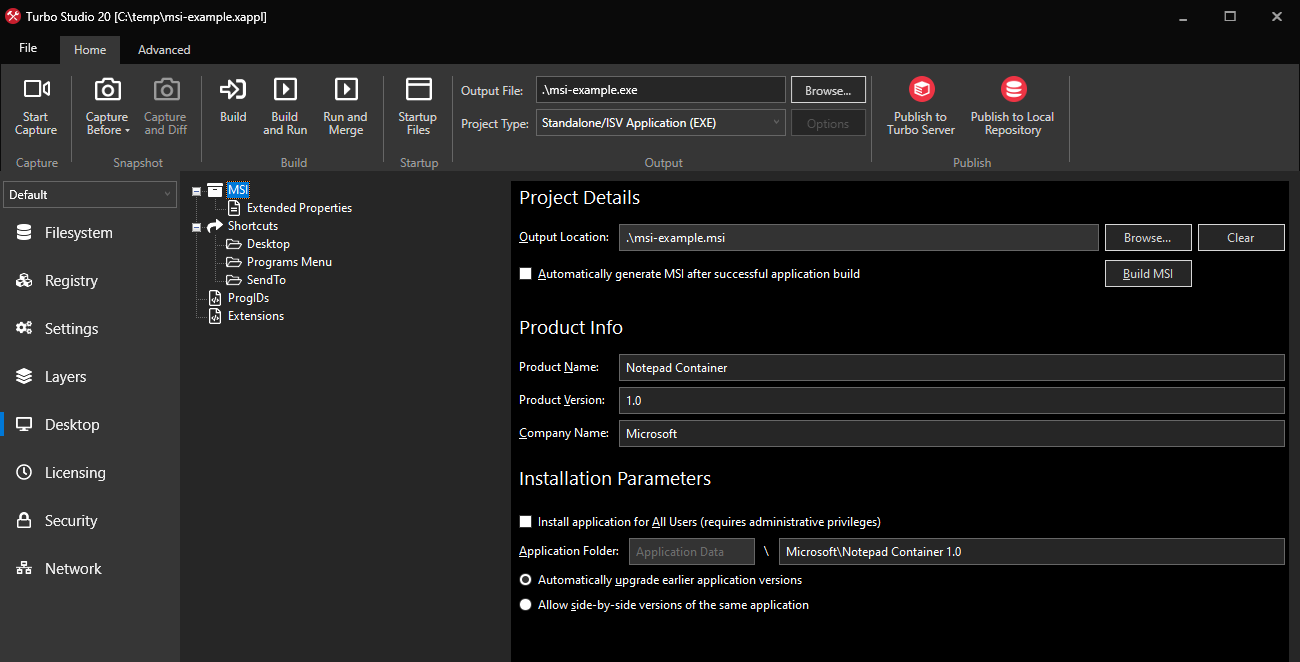Click the Build MSI button
1300x662 pixels.
point(1147,273)
